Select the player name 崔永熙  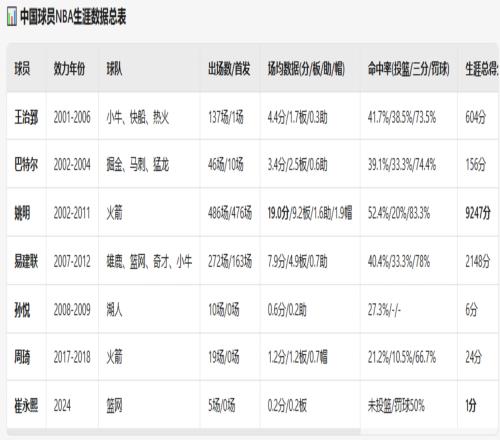tap(26, 406)
